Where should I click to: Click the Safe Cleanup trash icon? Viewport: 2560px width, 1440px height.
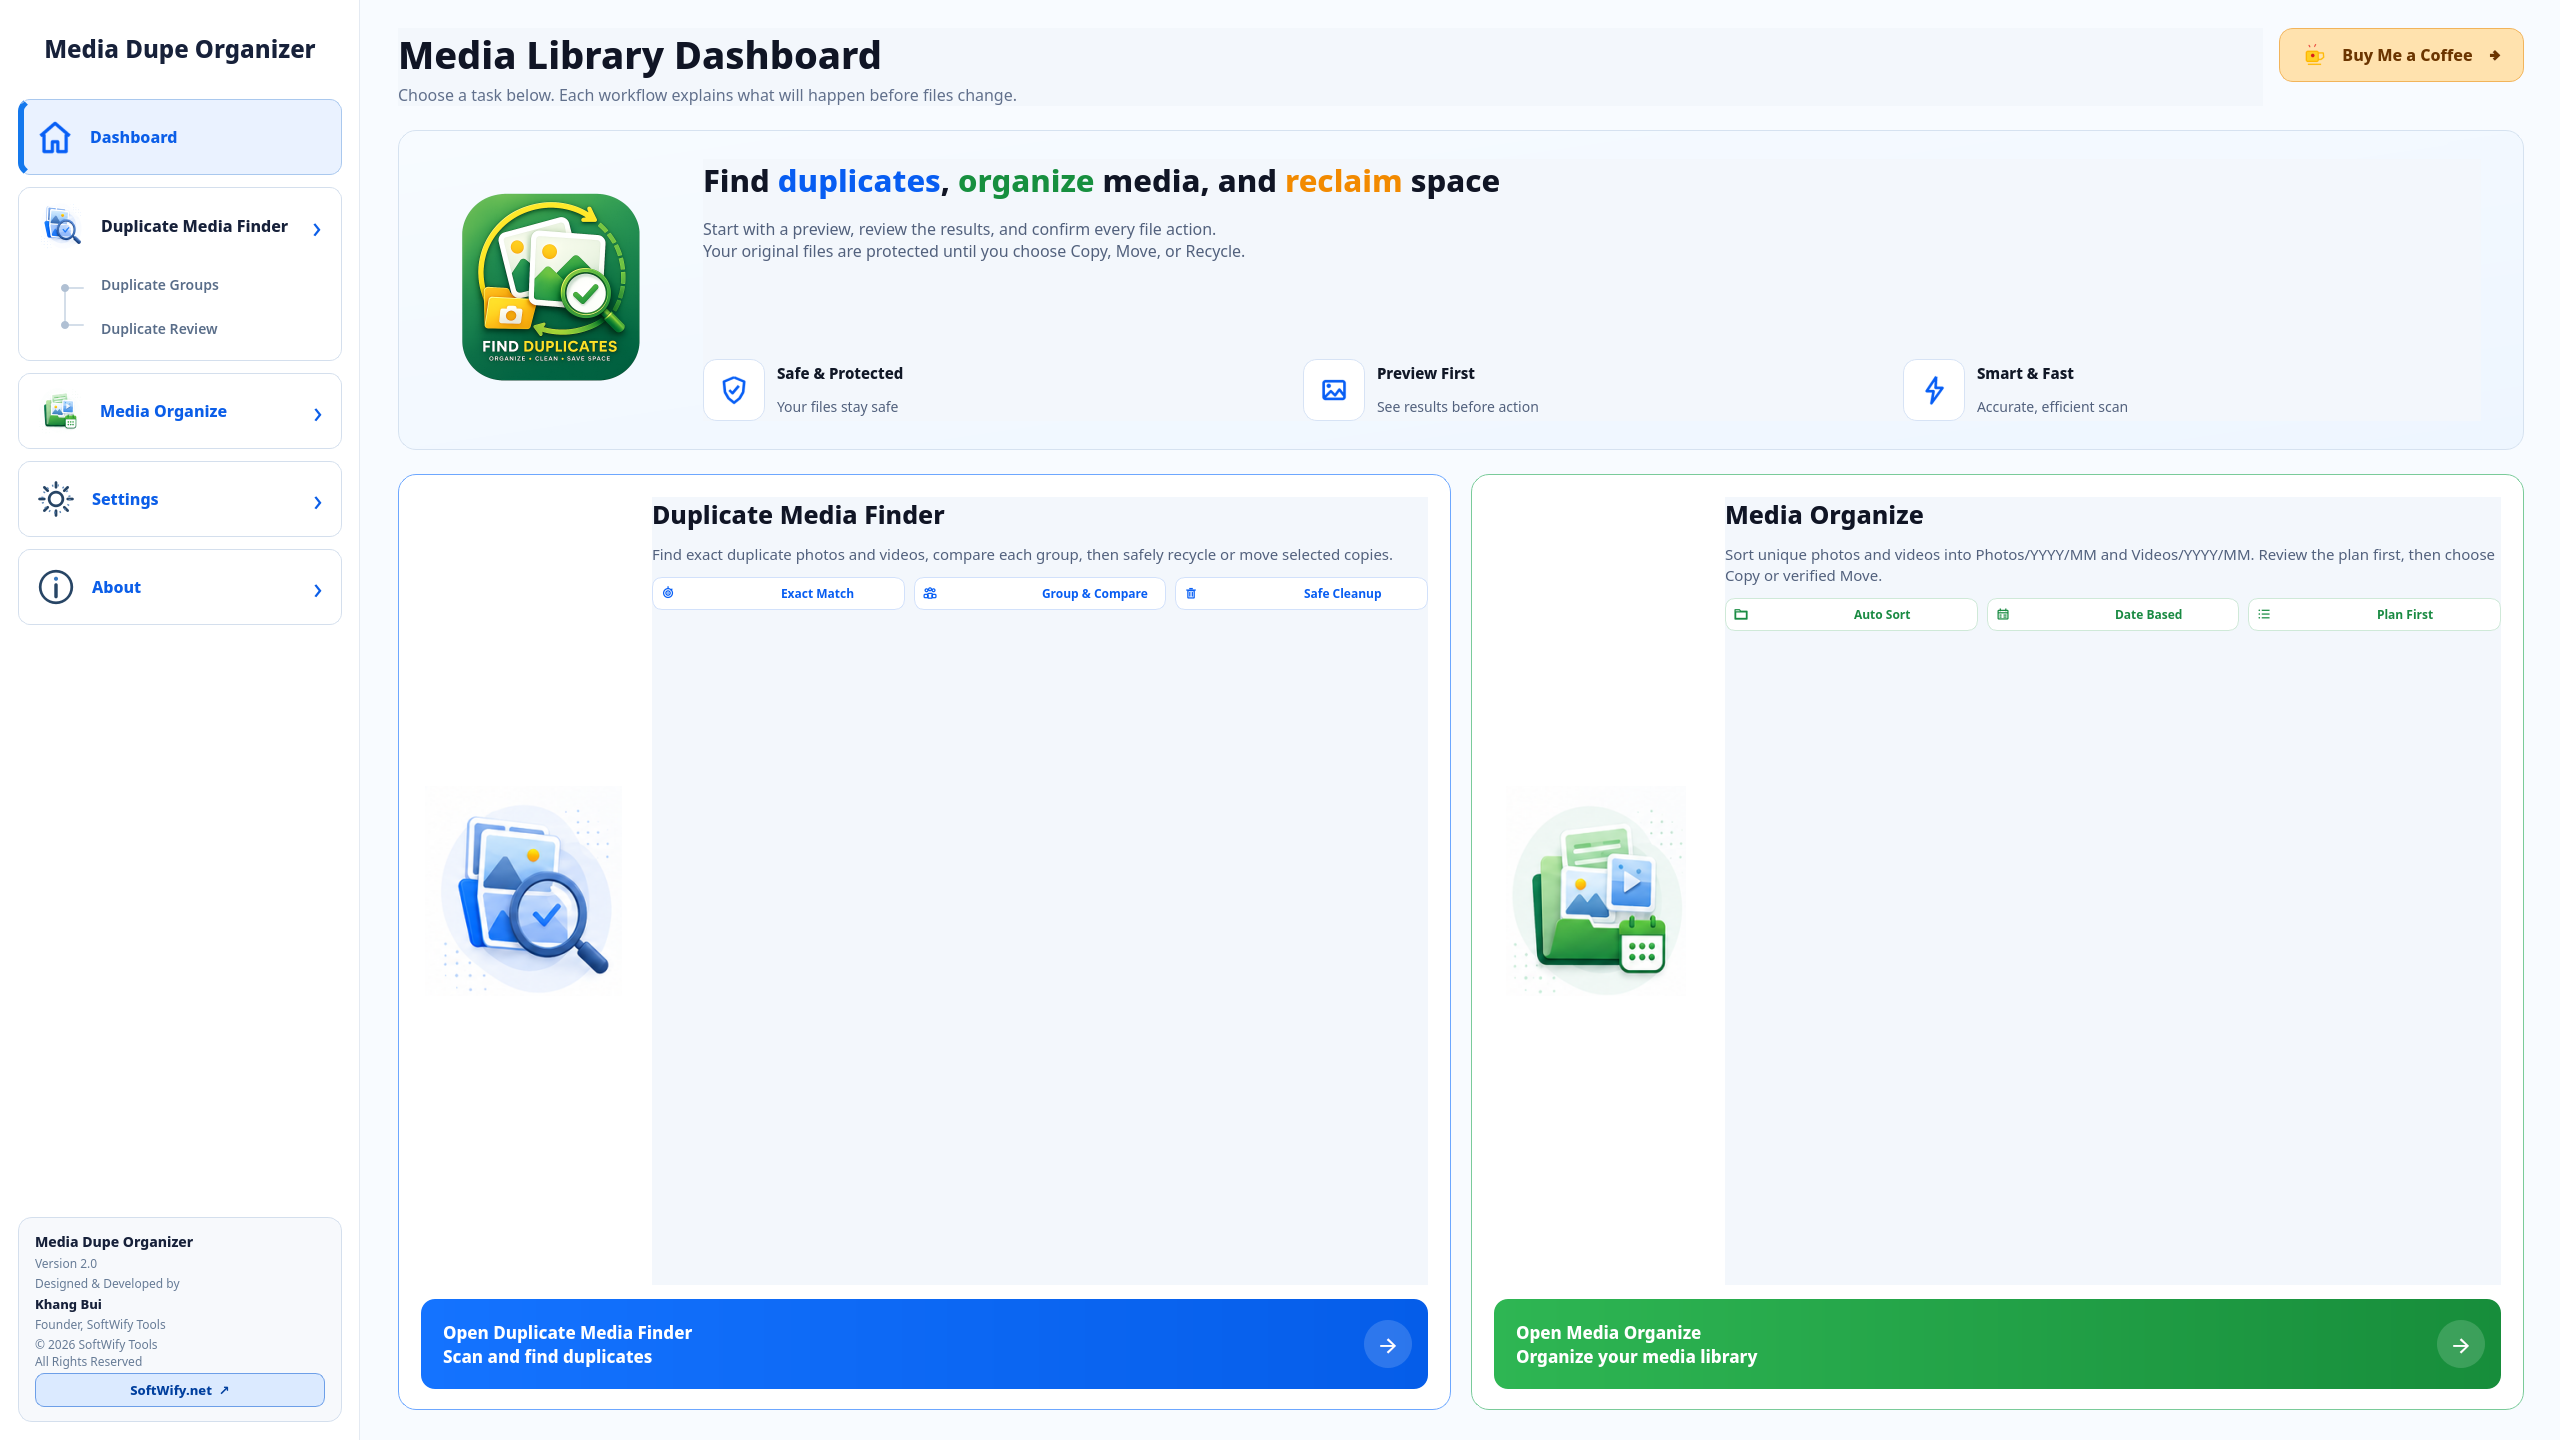coord(1191,593)
